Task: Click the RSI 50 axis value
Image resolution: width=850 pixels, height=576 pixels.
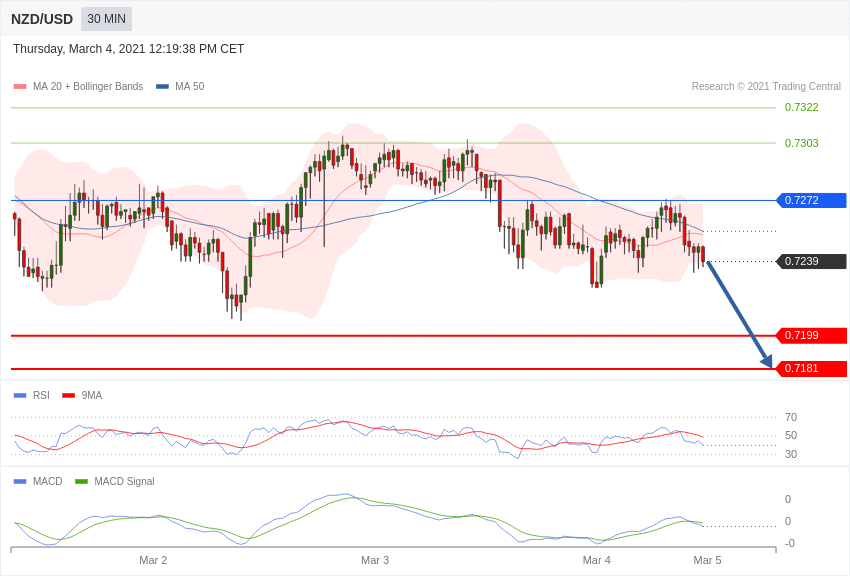Action: coord(791,436)
